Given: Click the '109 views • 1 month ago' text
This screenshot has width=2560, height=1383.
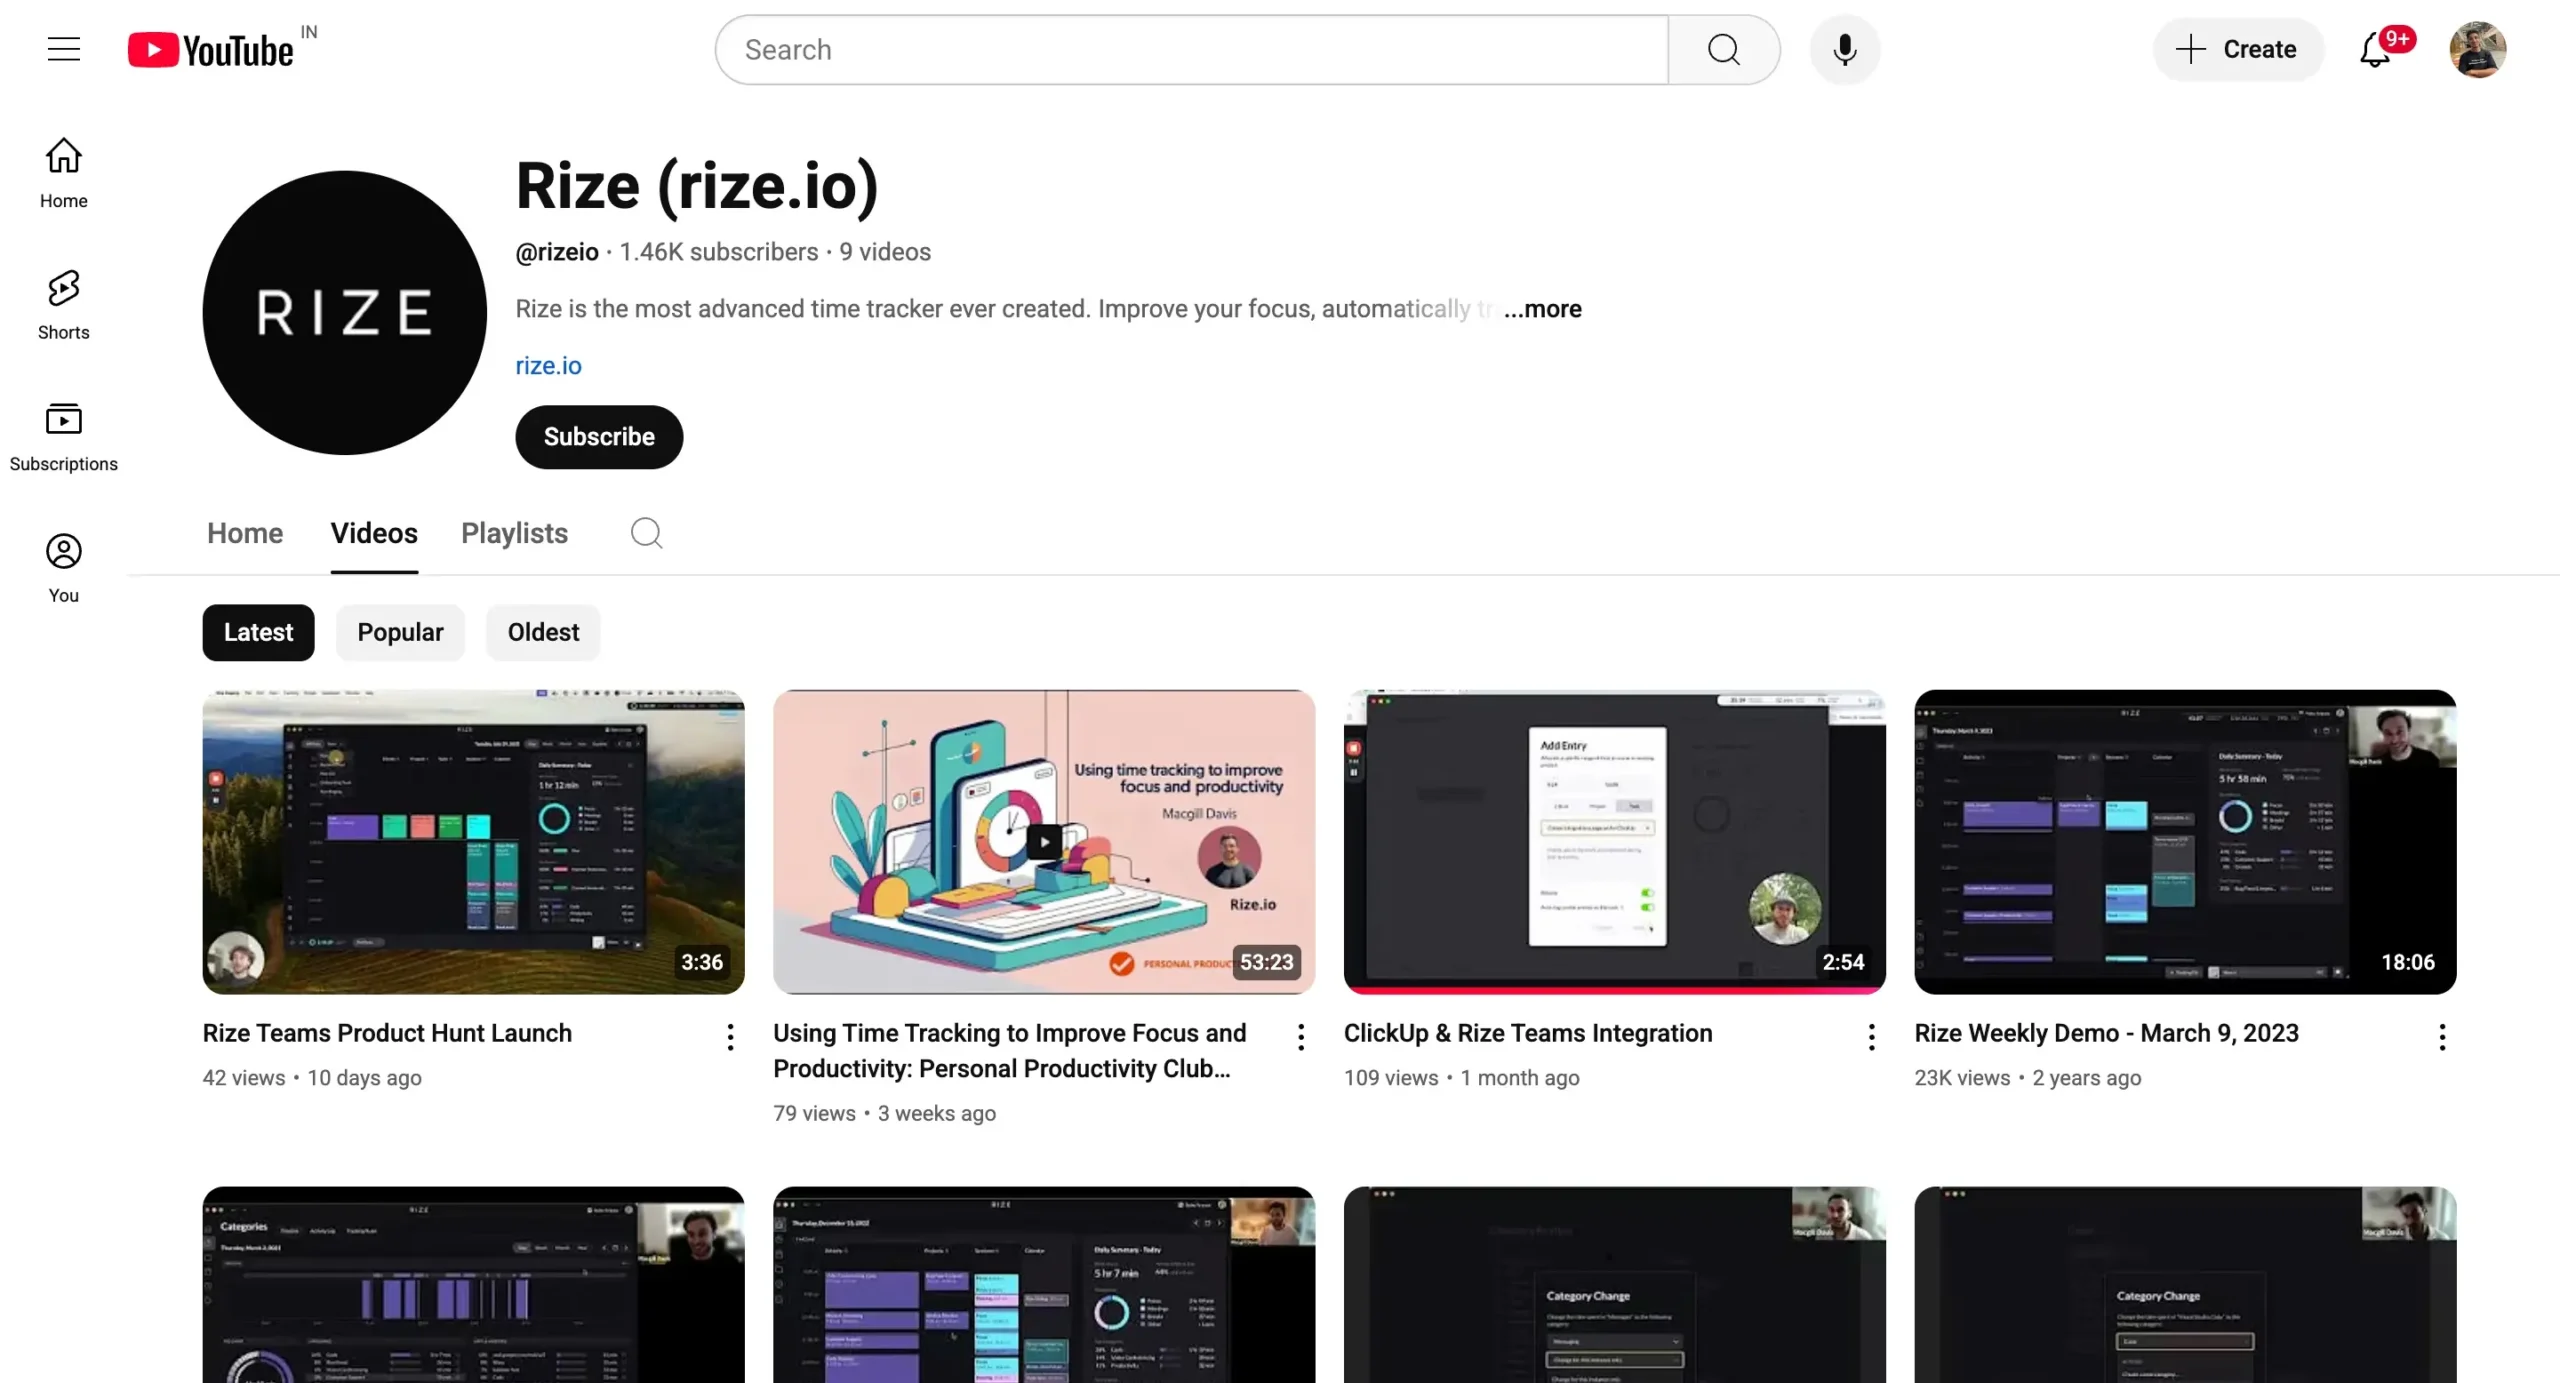Looking at the screenshot, I should click(x=1461, y=1078).
